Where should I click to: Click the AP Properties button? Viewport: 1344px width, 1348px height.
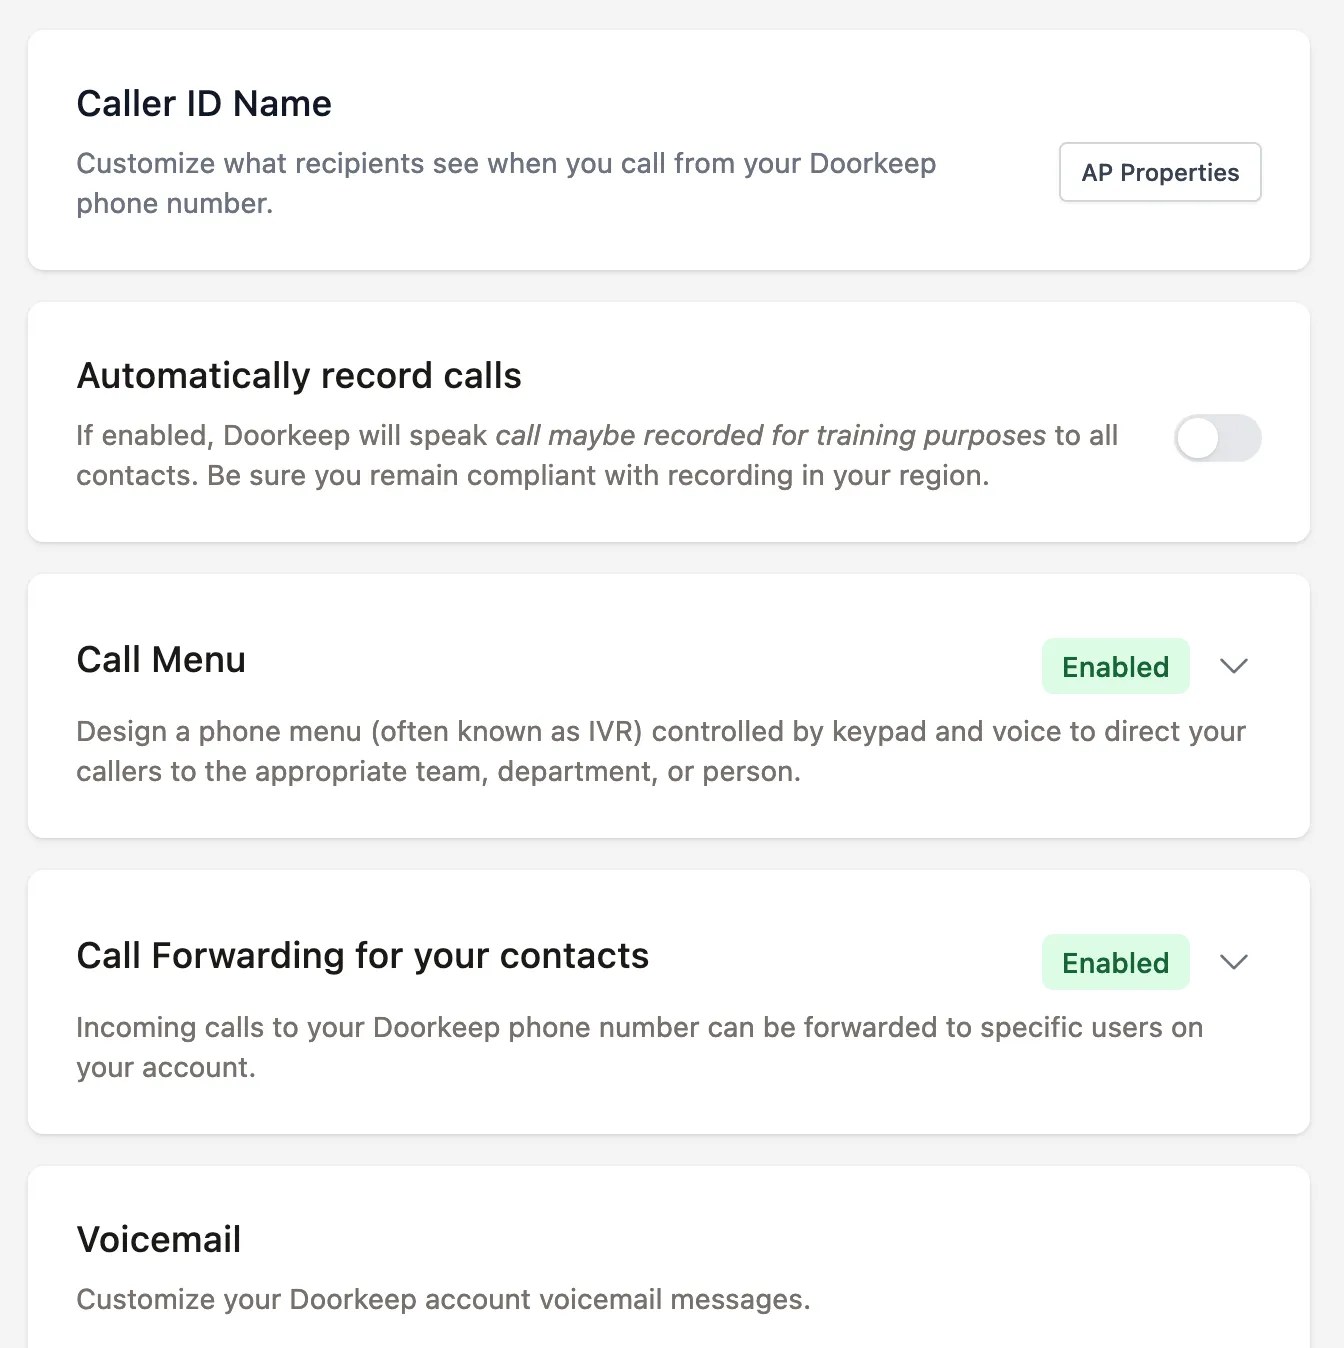point(1159,172)
